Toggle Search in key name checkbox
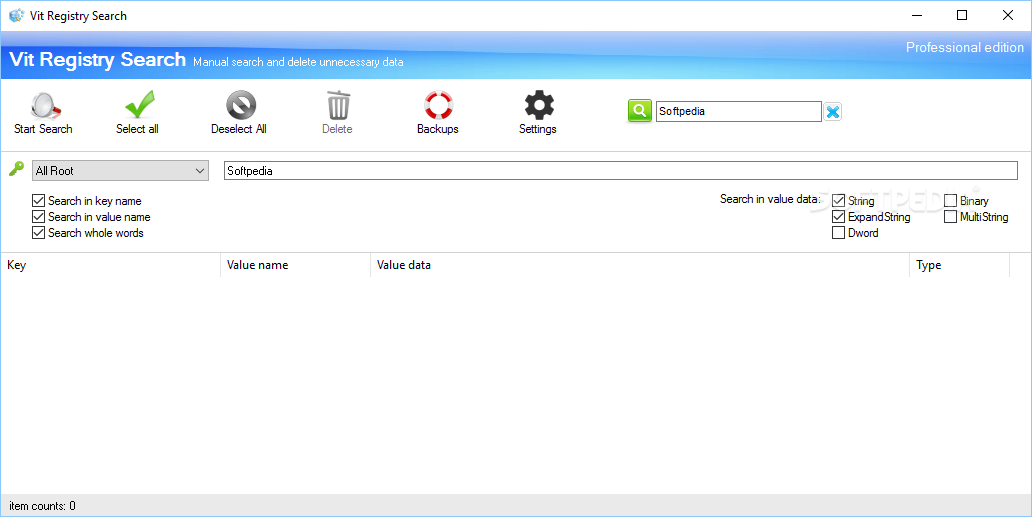 coord(38,201)
